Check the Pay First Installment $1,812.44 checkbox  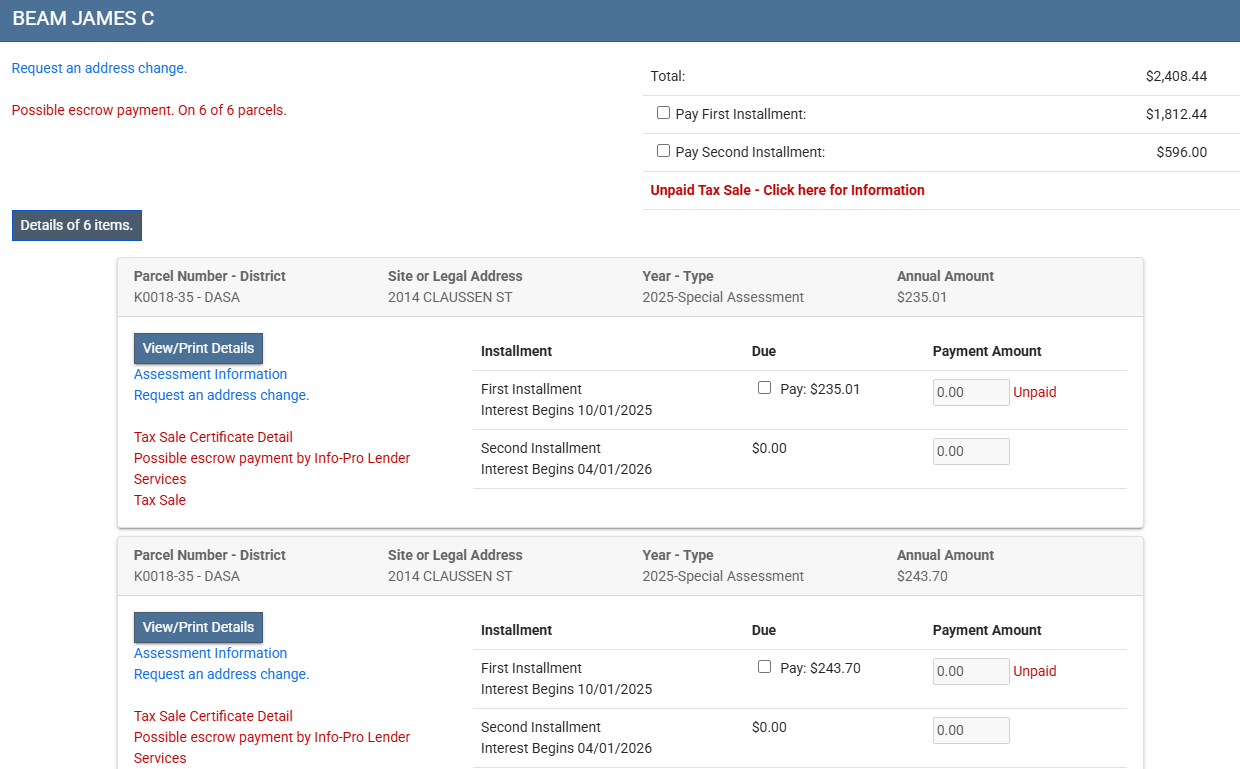pyautogui.click(x=663, y=113)
